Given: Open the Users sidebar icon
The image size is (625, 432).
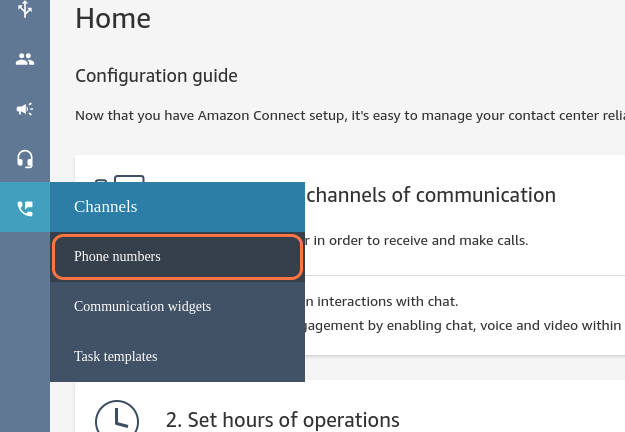Looking at the screenshot, I should coord(25,59).
